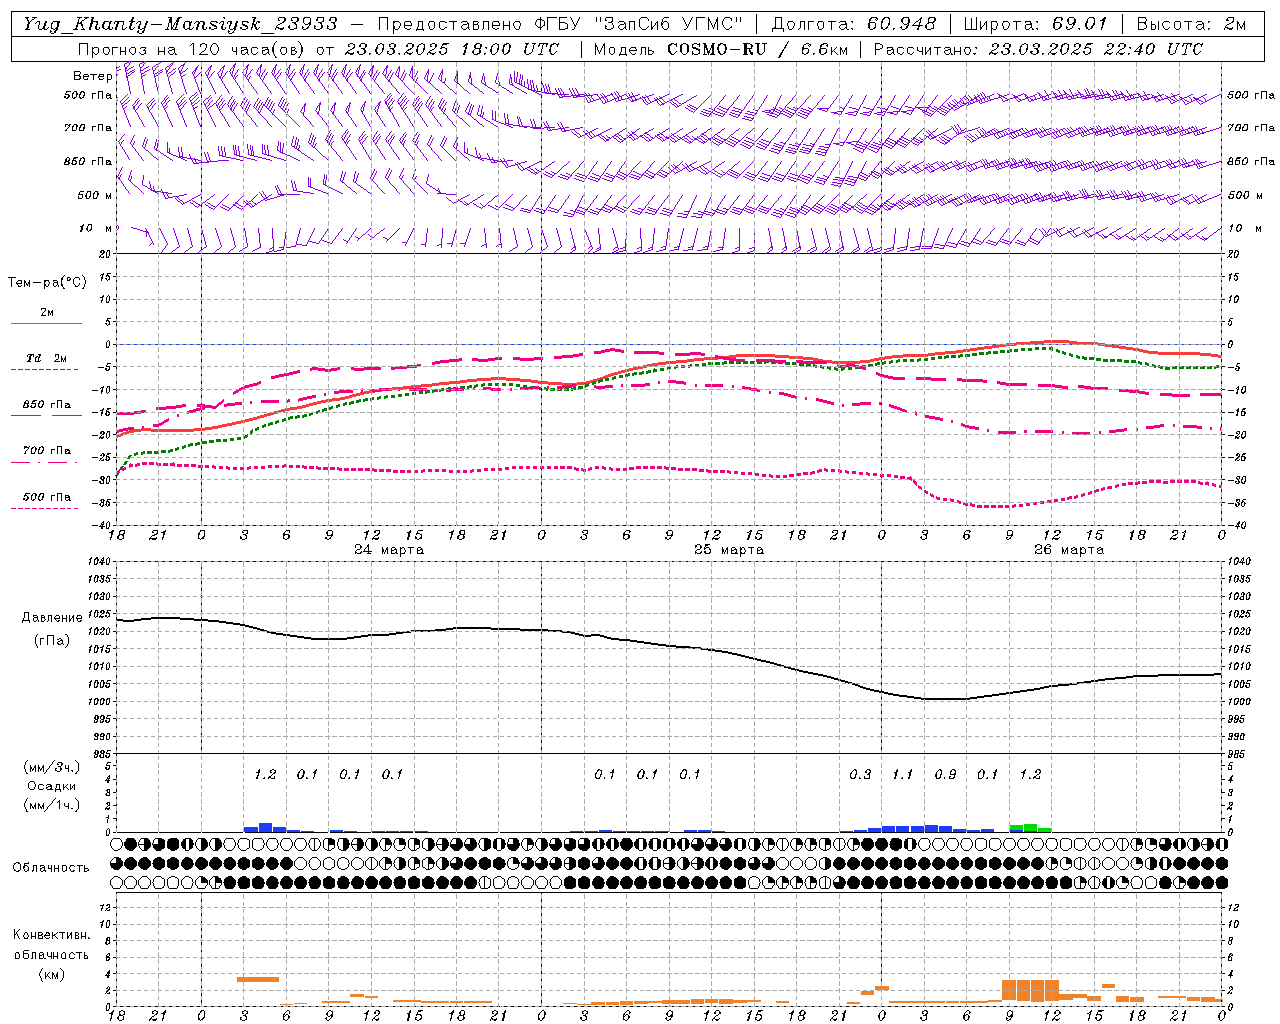This screenshot has width=1280, height=1024.
Task: Select the 'Долгота: 60.948' header field
Action: click(x=854, y=23)
